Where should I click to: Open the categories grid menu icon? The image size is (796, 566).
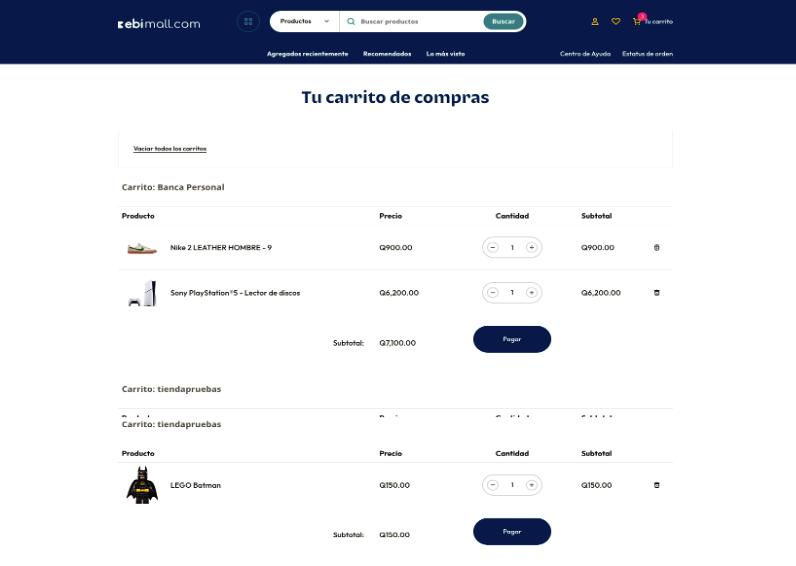[248, 21]
